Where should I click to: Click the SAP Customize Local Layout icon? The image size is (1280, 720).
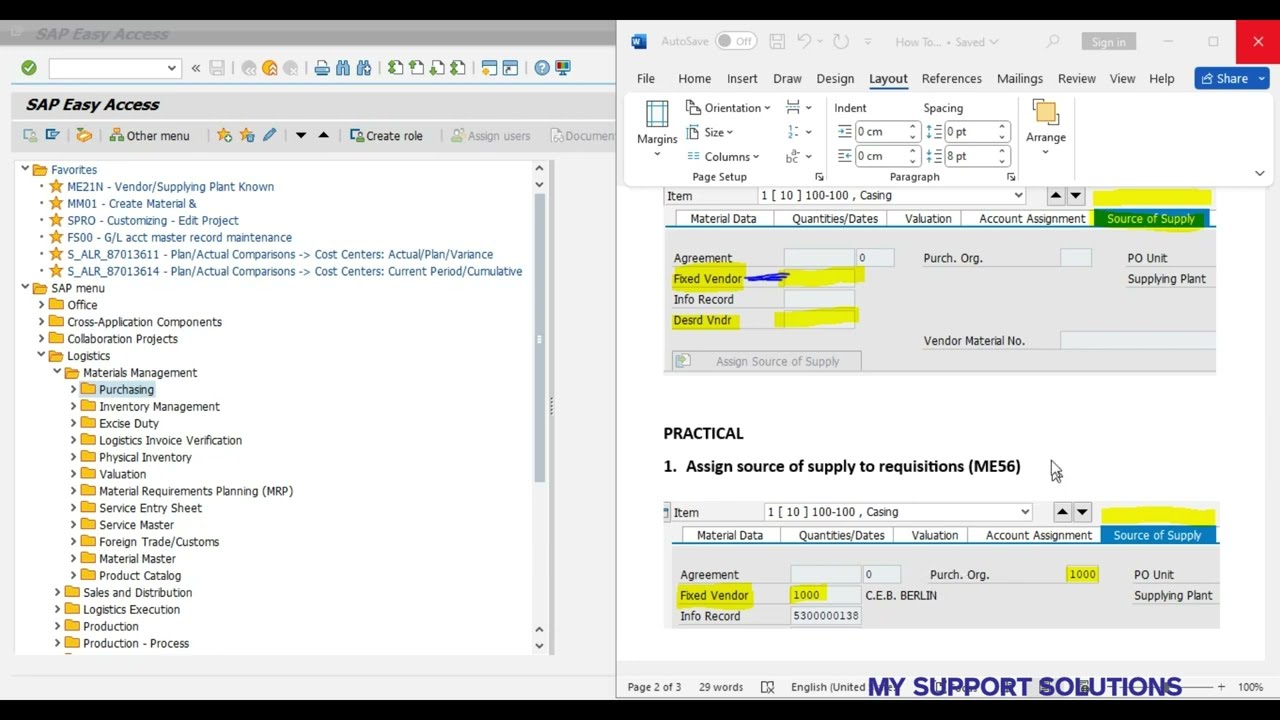coord(563,68)
